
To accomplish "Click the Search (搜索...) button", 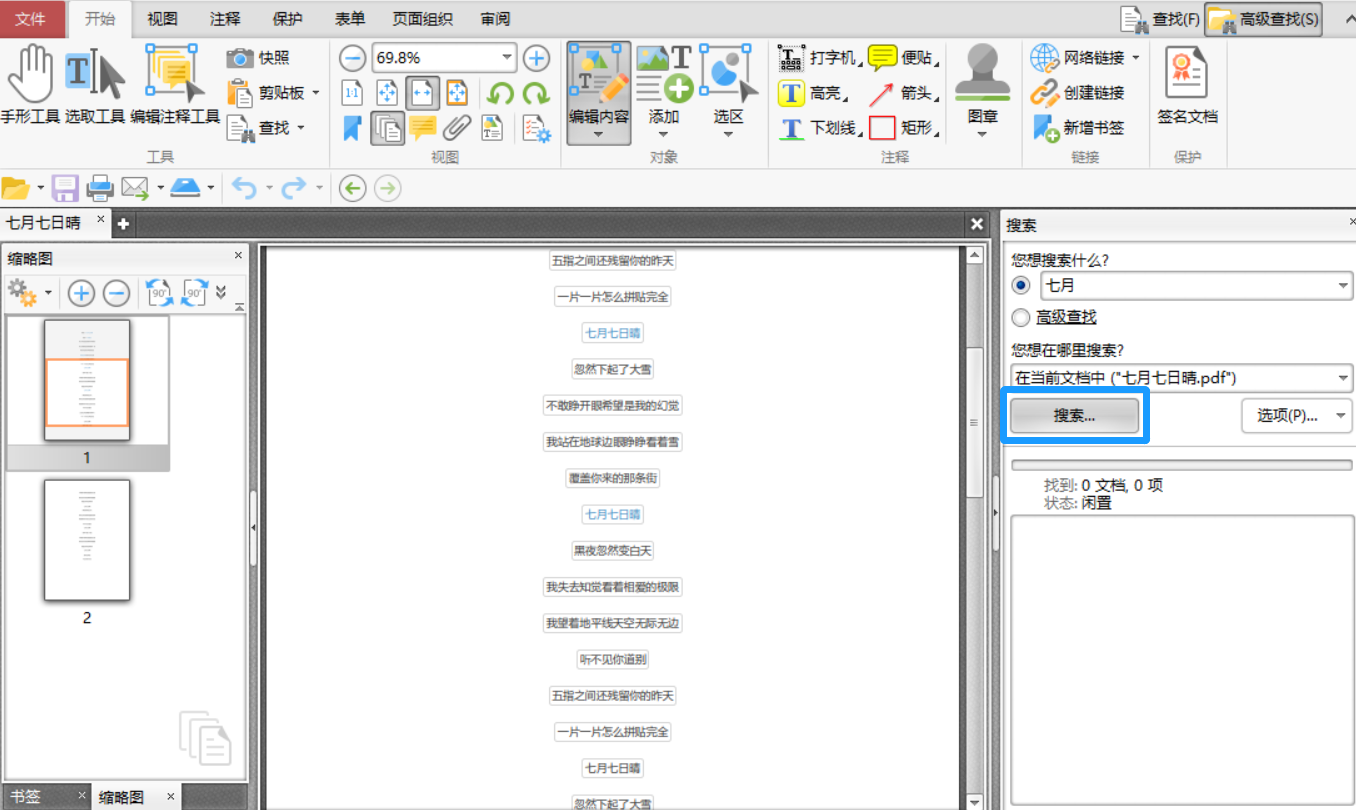I will [1074, 416].
